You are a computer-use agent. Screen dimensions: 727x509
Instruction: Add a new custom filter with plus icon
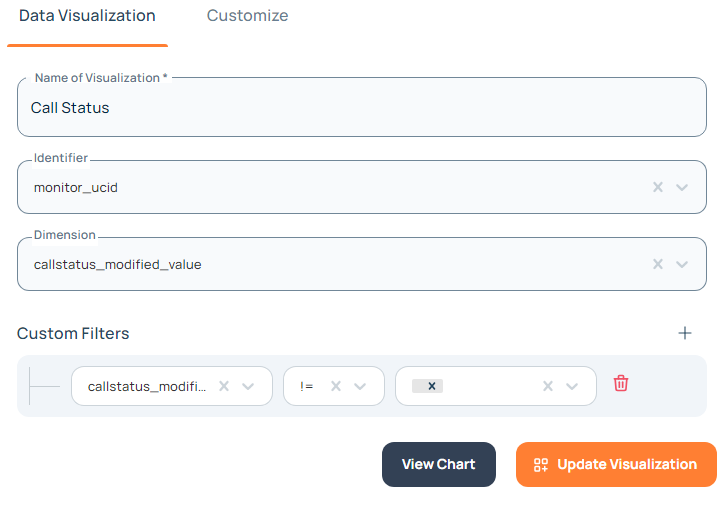pyautogui.click(x=685, y=333)
